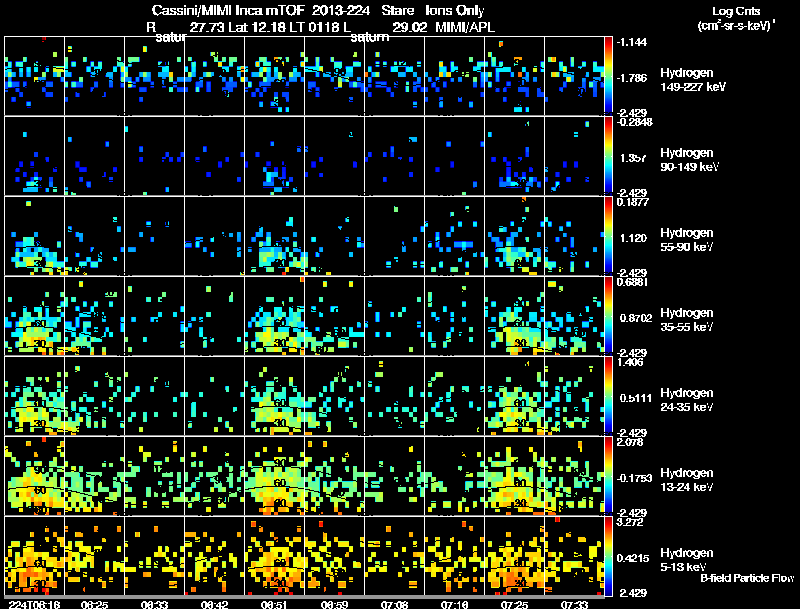This screenshot has height=609, width=800.
Task: Click the Hydrogen 35-55 keV row label
Action: pos(687,320)
